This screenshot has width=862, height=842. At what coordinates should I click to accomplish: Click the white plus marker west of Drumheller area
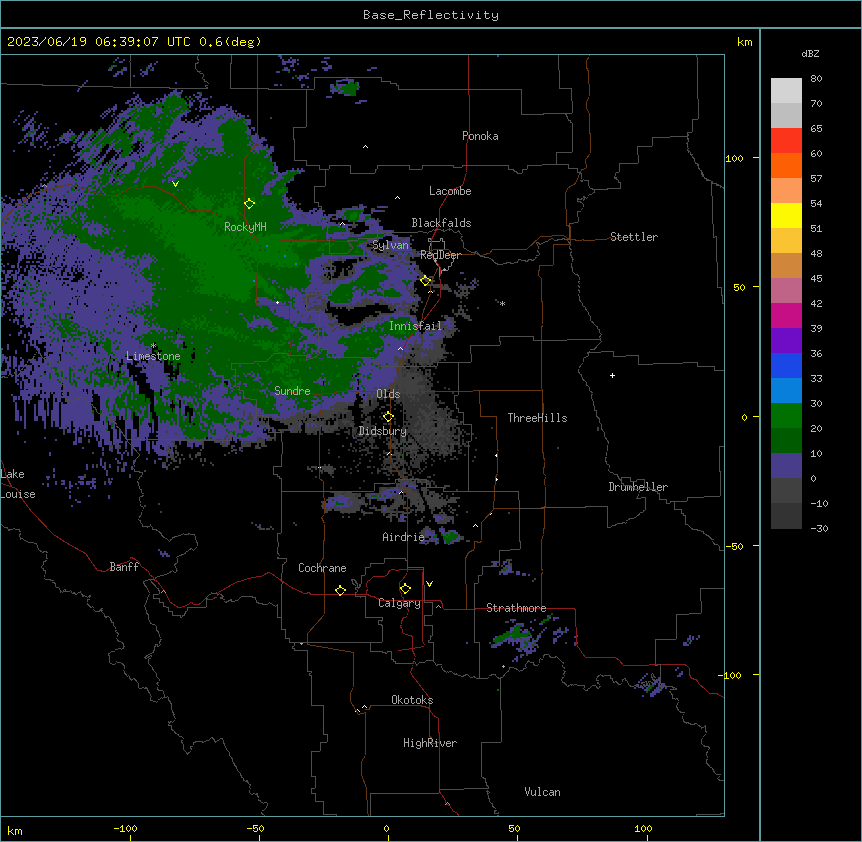612,375
